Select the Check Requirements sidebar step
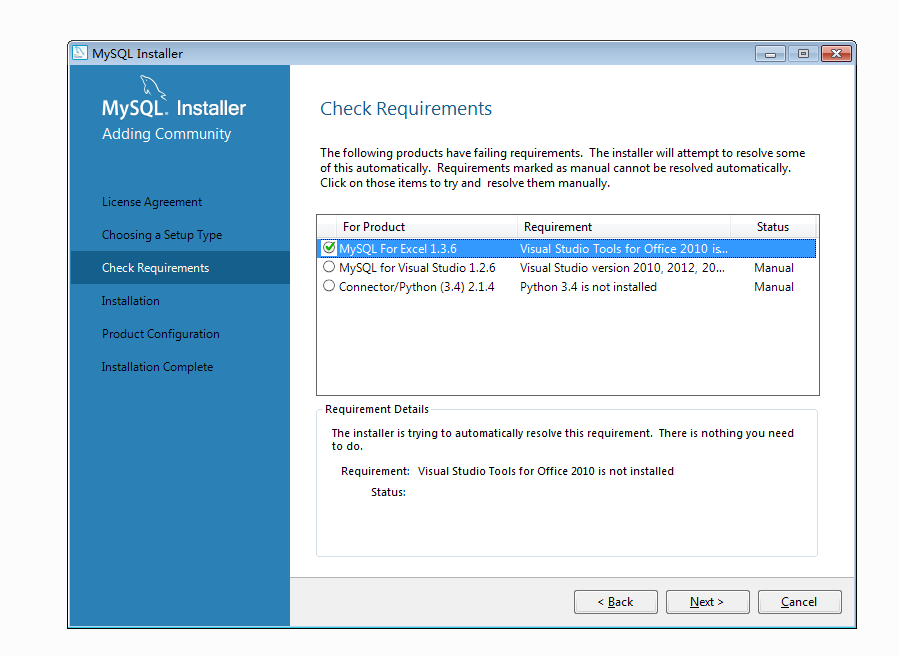This screenshot has height=656, width=899. point(180,268)
